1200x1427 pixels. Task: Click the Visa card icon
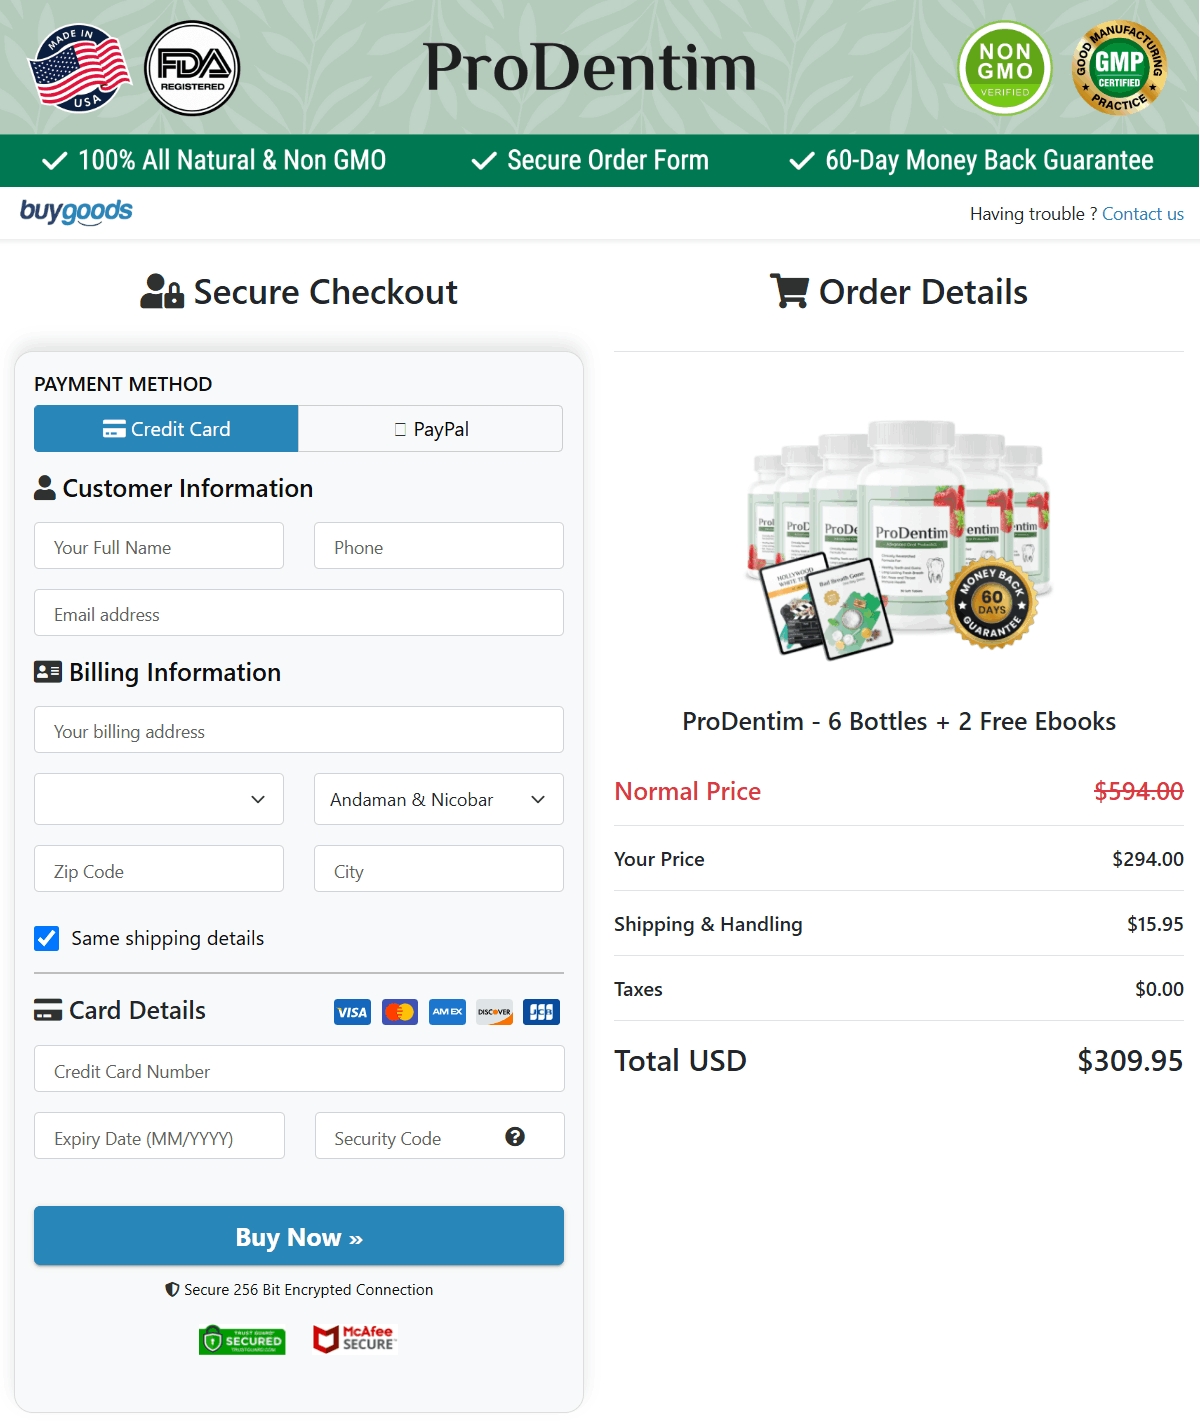pos(352,1012)
